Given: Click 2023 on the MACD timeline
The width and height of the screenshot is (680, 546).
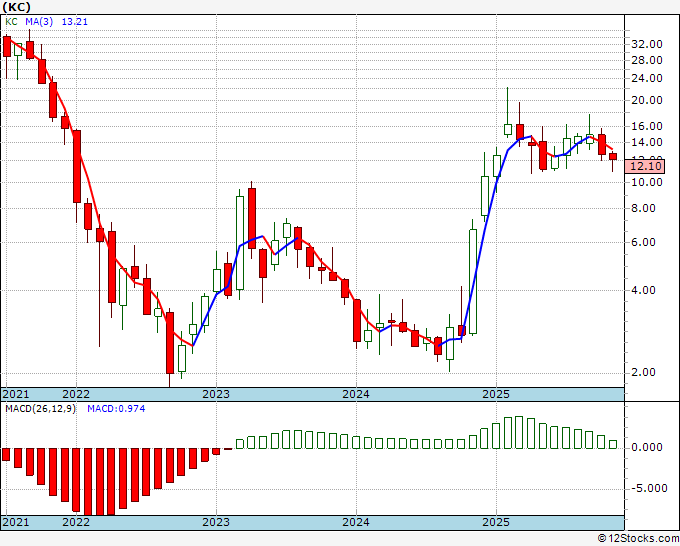Looking at the screenshot, I should point(216,522).
